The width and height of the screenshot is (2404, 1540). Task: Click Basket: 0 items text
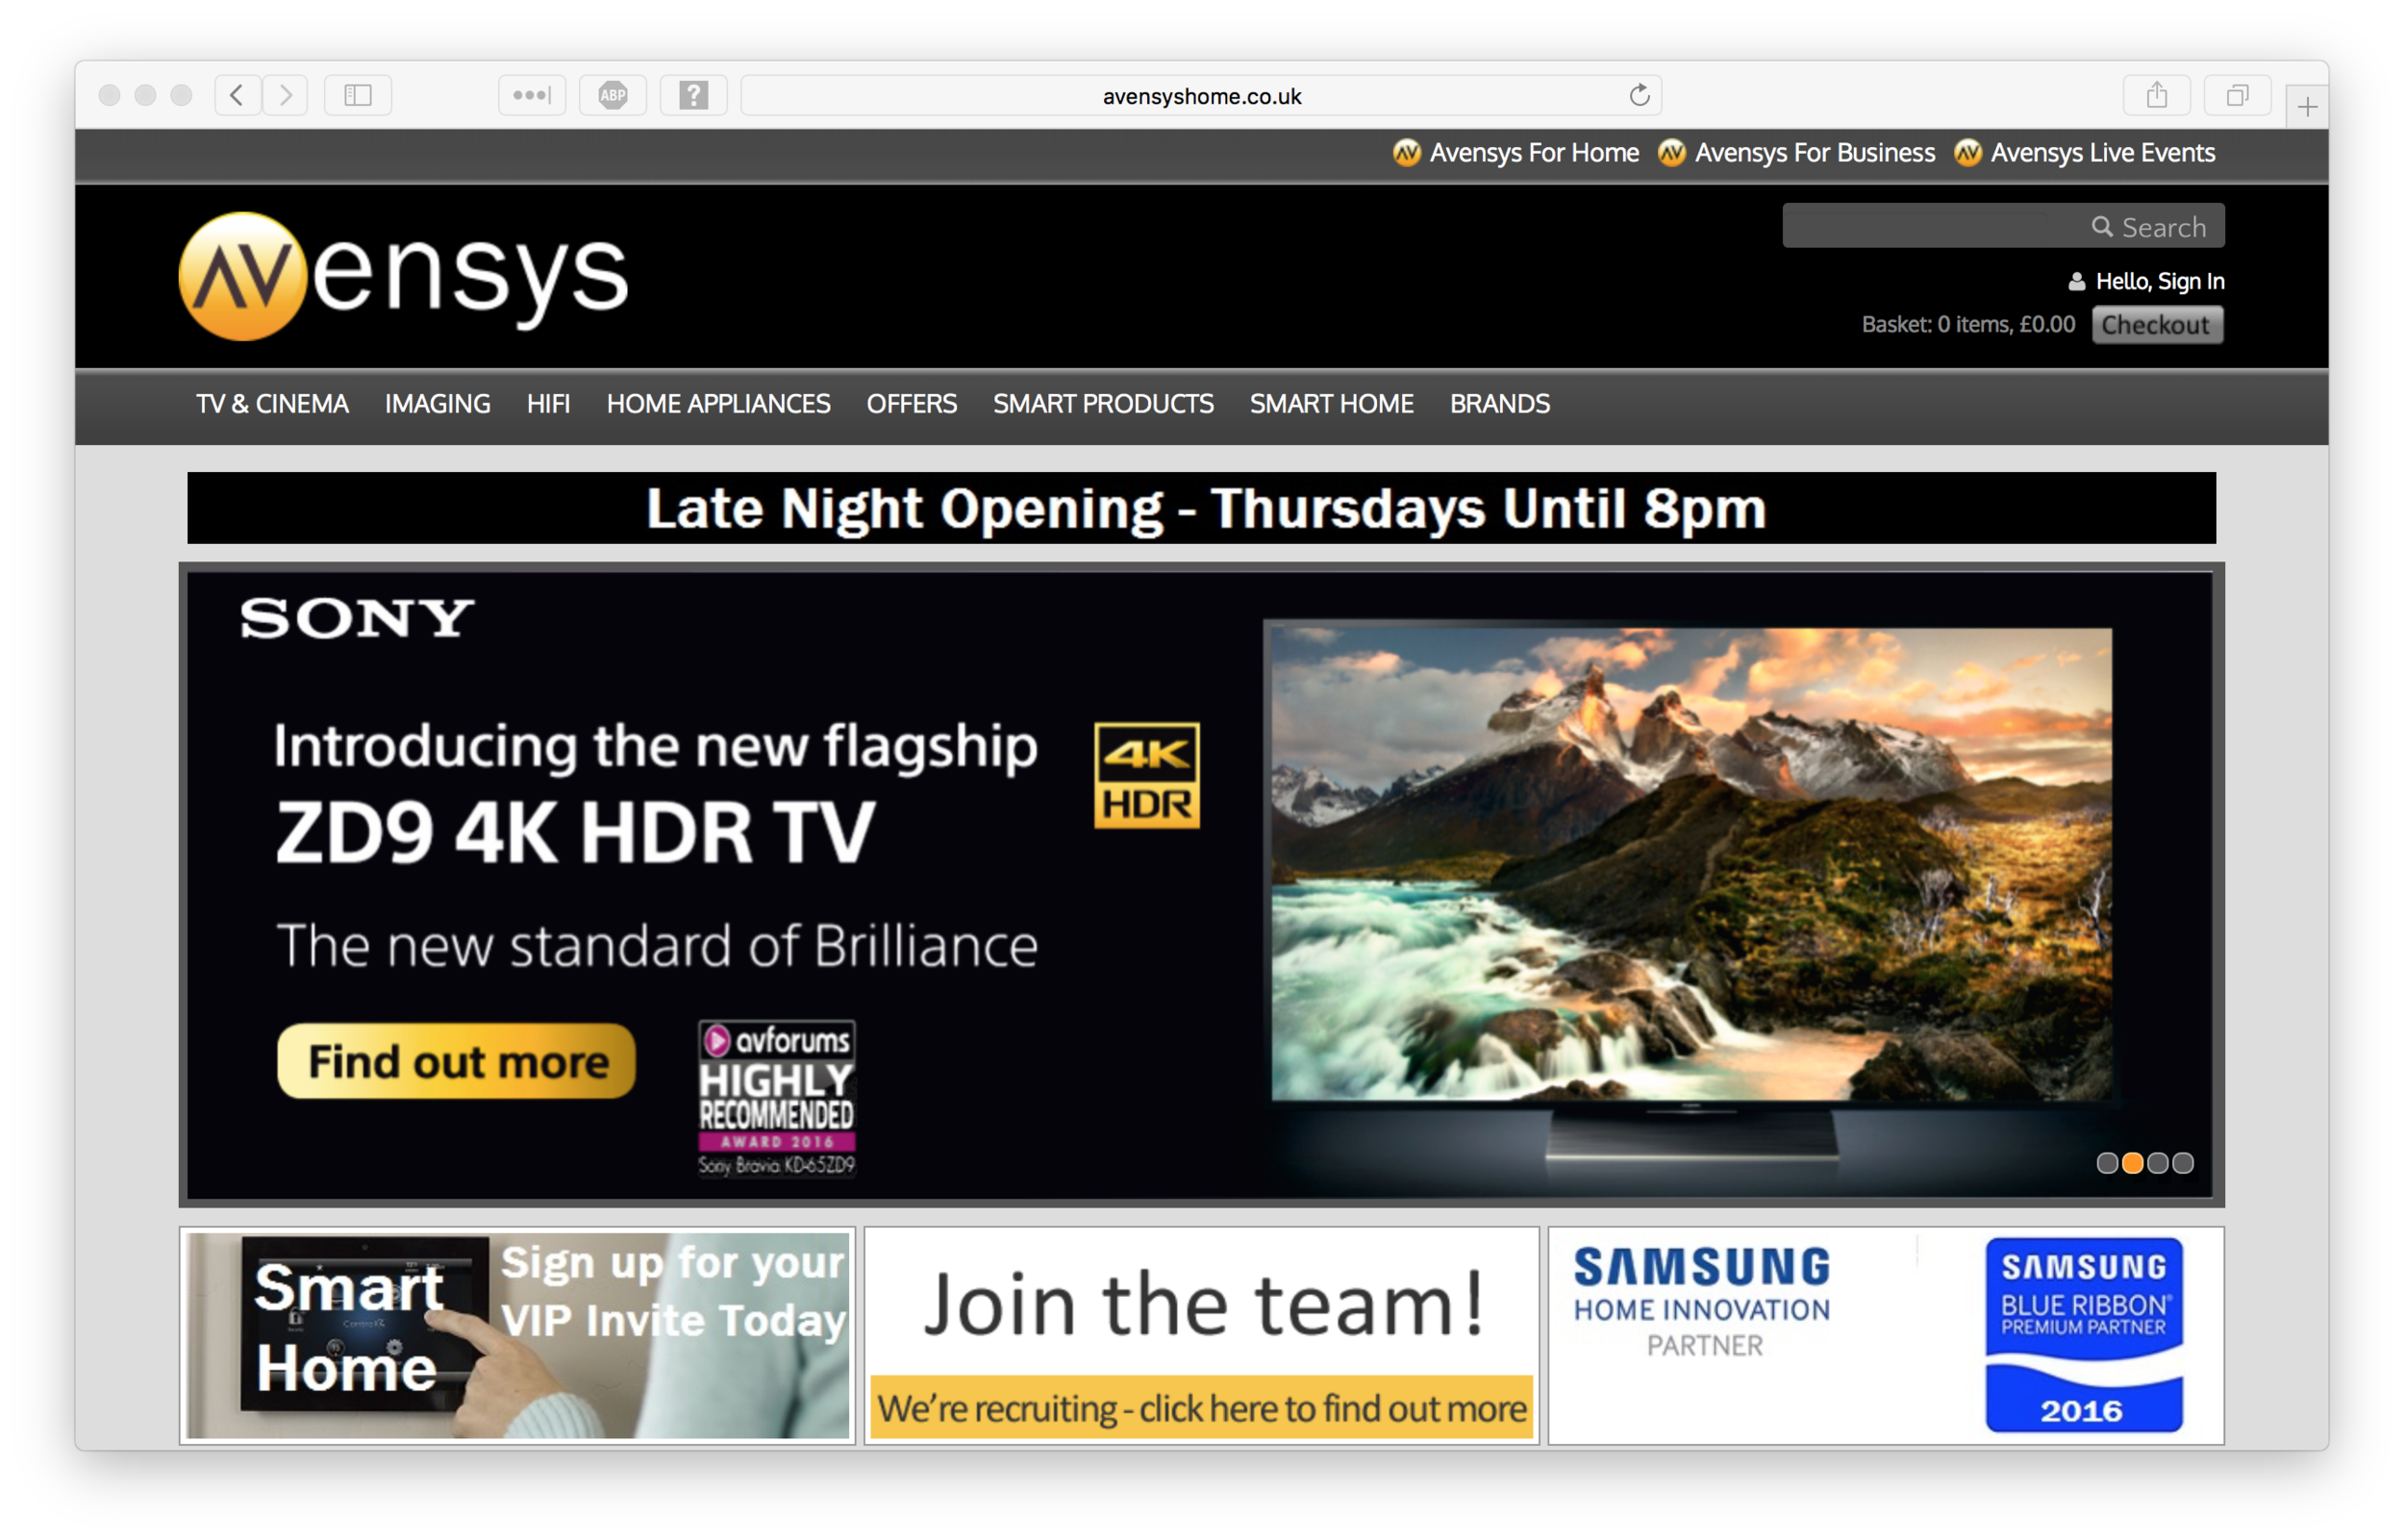click(1968, 324)
